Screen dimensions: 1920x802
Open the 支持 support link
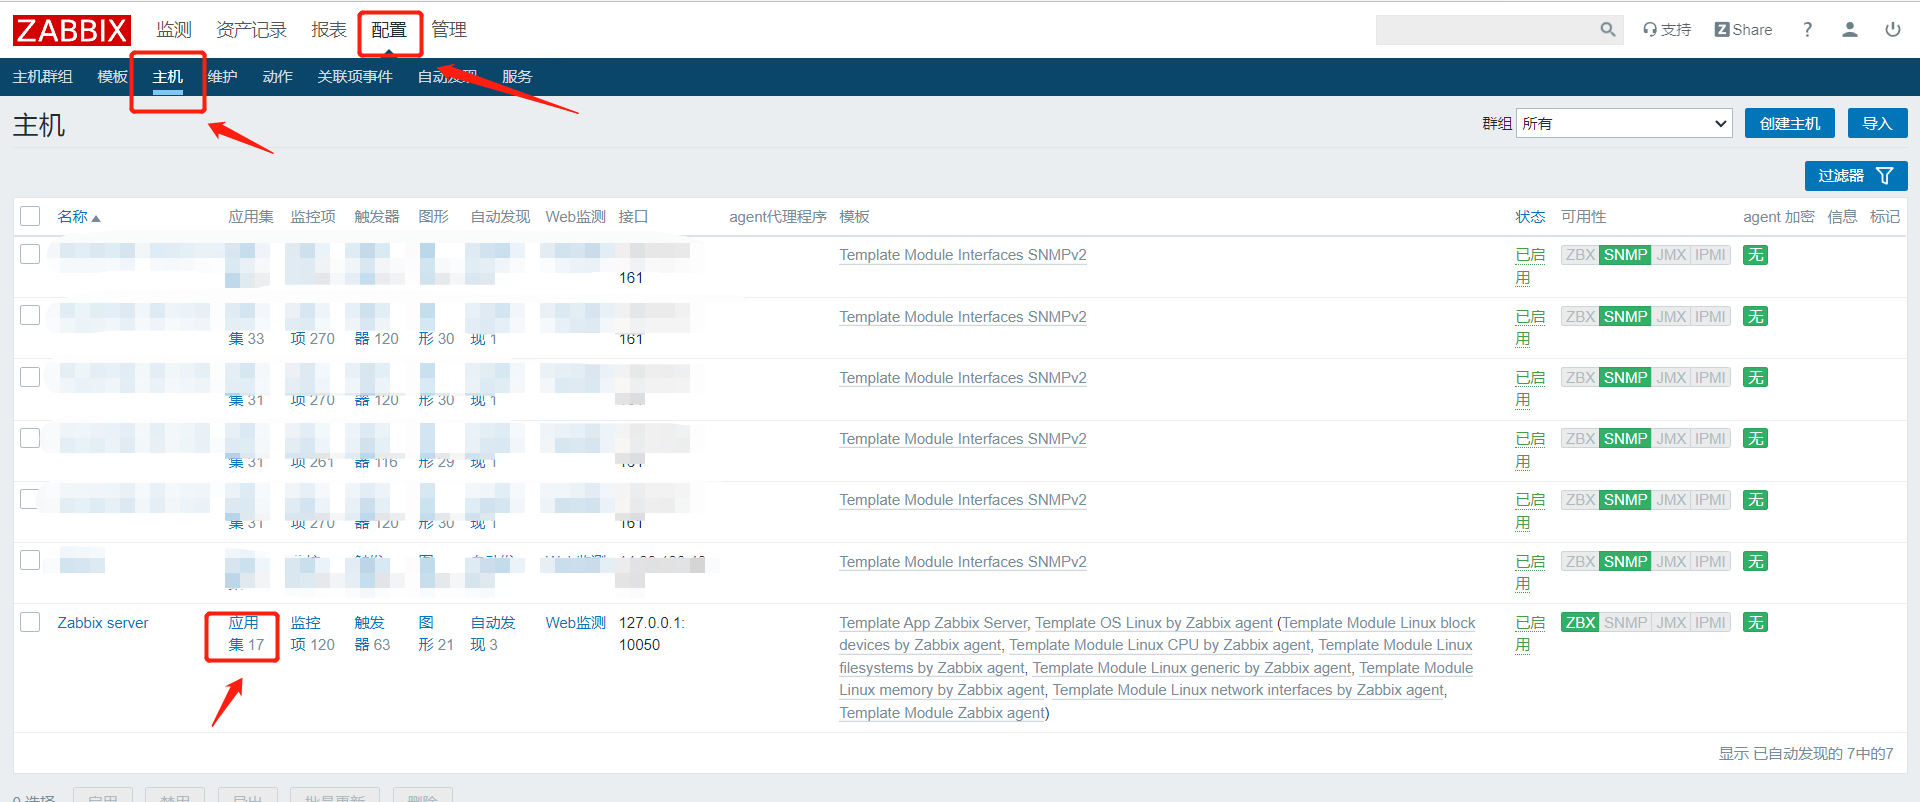coord(1667,30)
